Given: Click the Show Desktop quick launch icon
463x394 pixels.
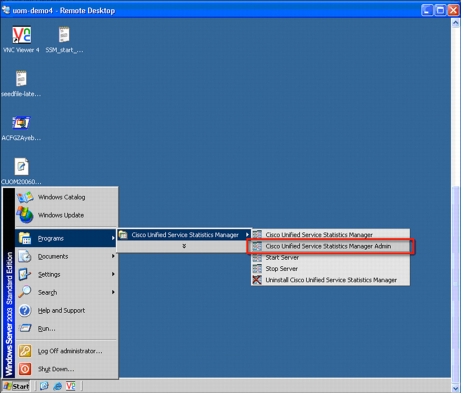Looking at the screenshot, I should (x=44, y=386).
